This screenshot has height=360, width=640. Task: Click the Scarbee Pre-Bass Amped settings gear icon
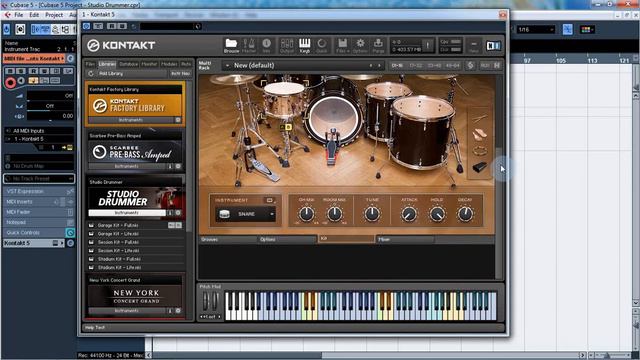[178, 167]
